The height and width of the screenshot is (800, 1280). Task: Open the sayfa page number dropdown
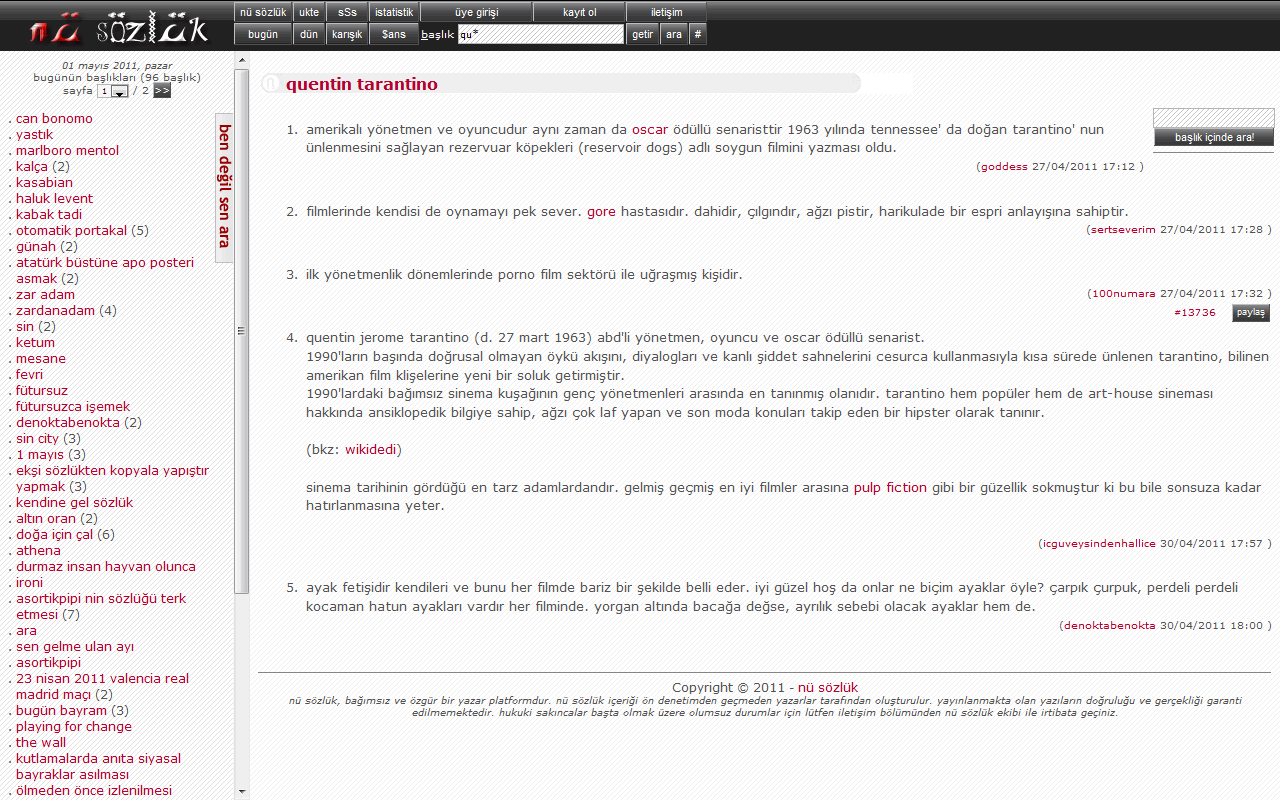(113, 91)
